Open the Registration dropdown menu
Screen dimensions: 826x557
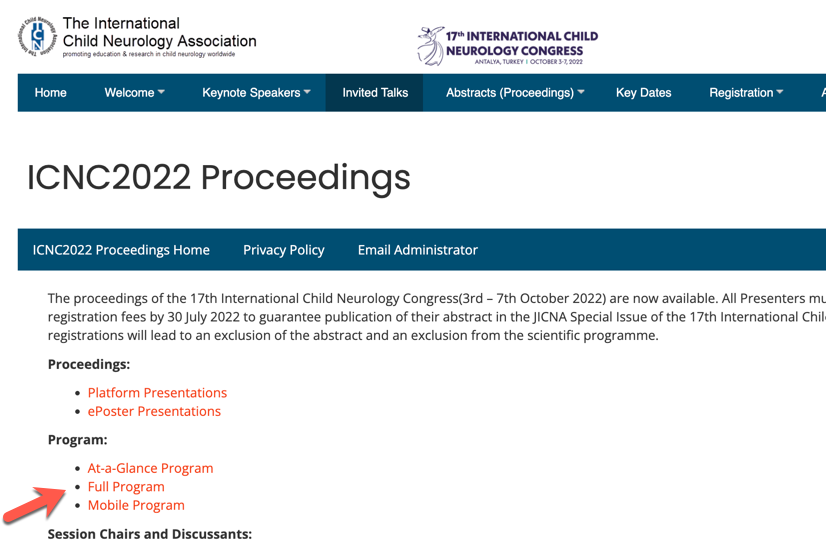pyautogui.click(x=746, y=93)
